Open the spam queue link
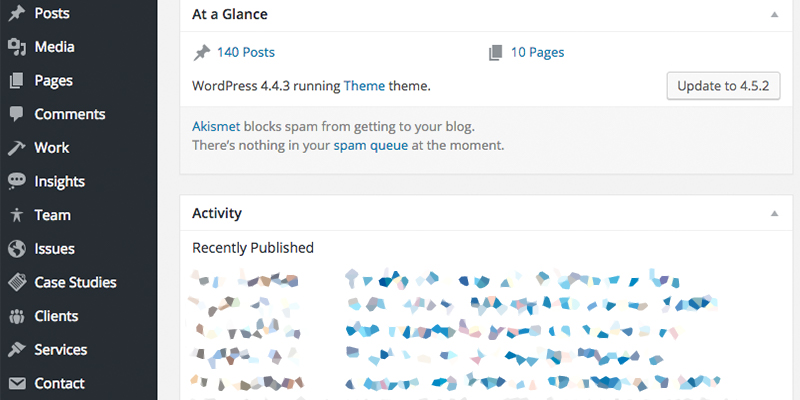The width and height of the screenshot is (800, 400). (x=371, y=146)
